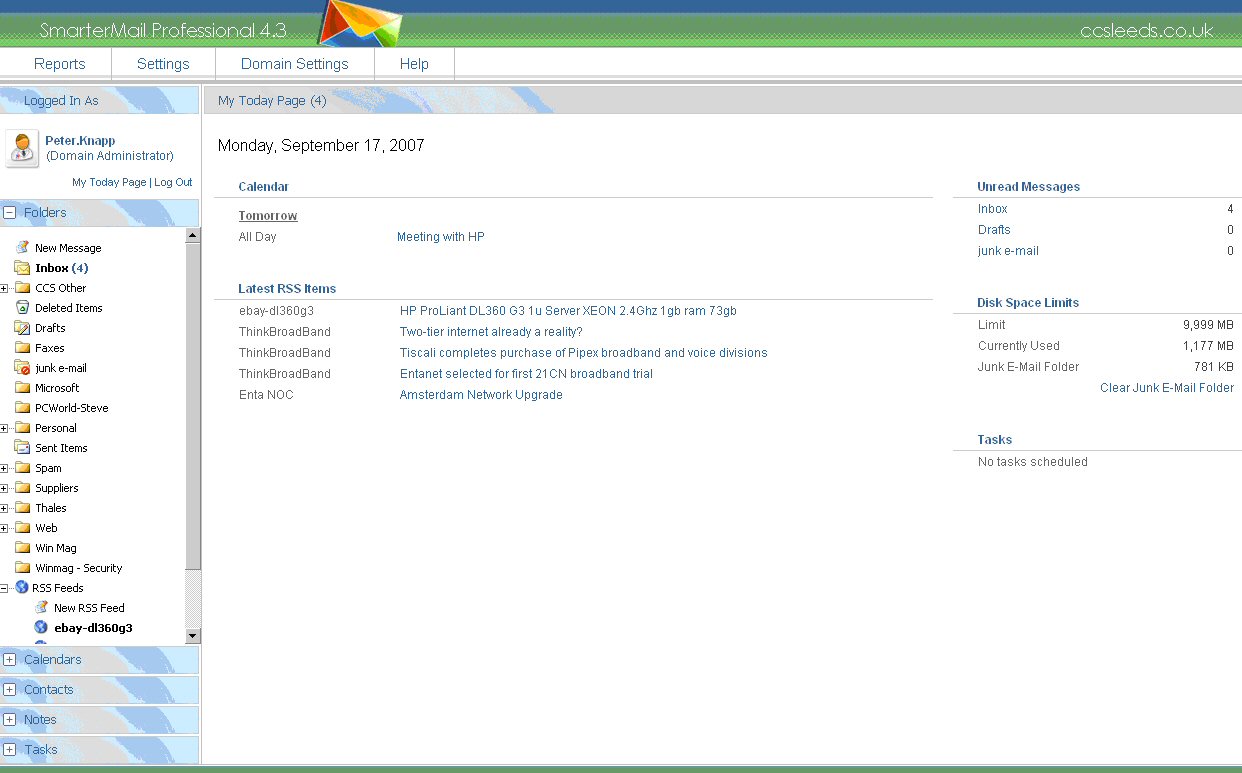This screenshot has width=1242, height=773.
Task: Expand the Contacts panel section
Action: coord(10,689)
